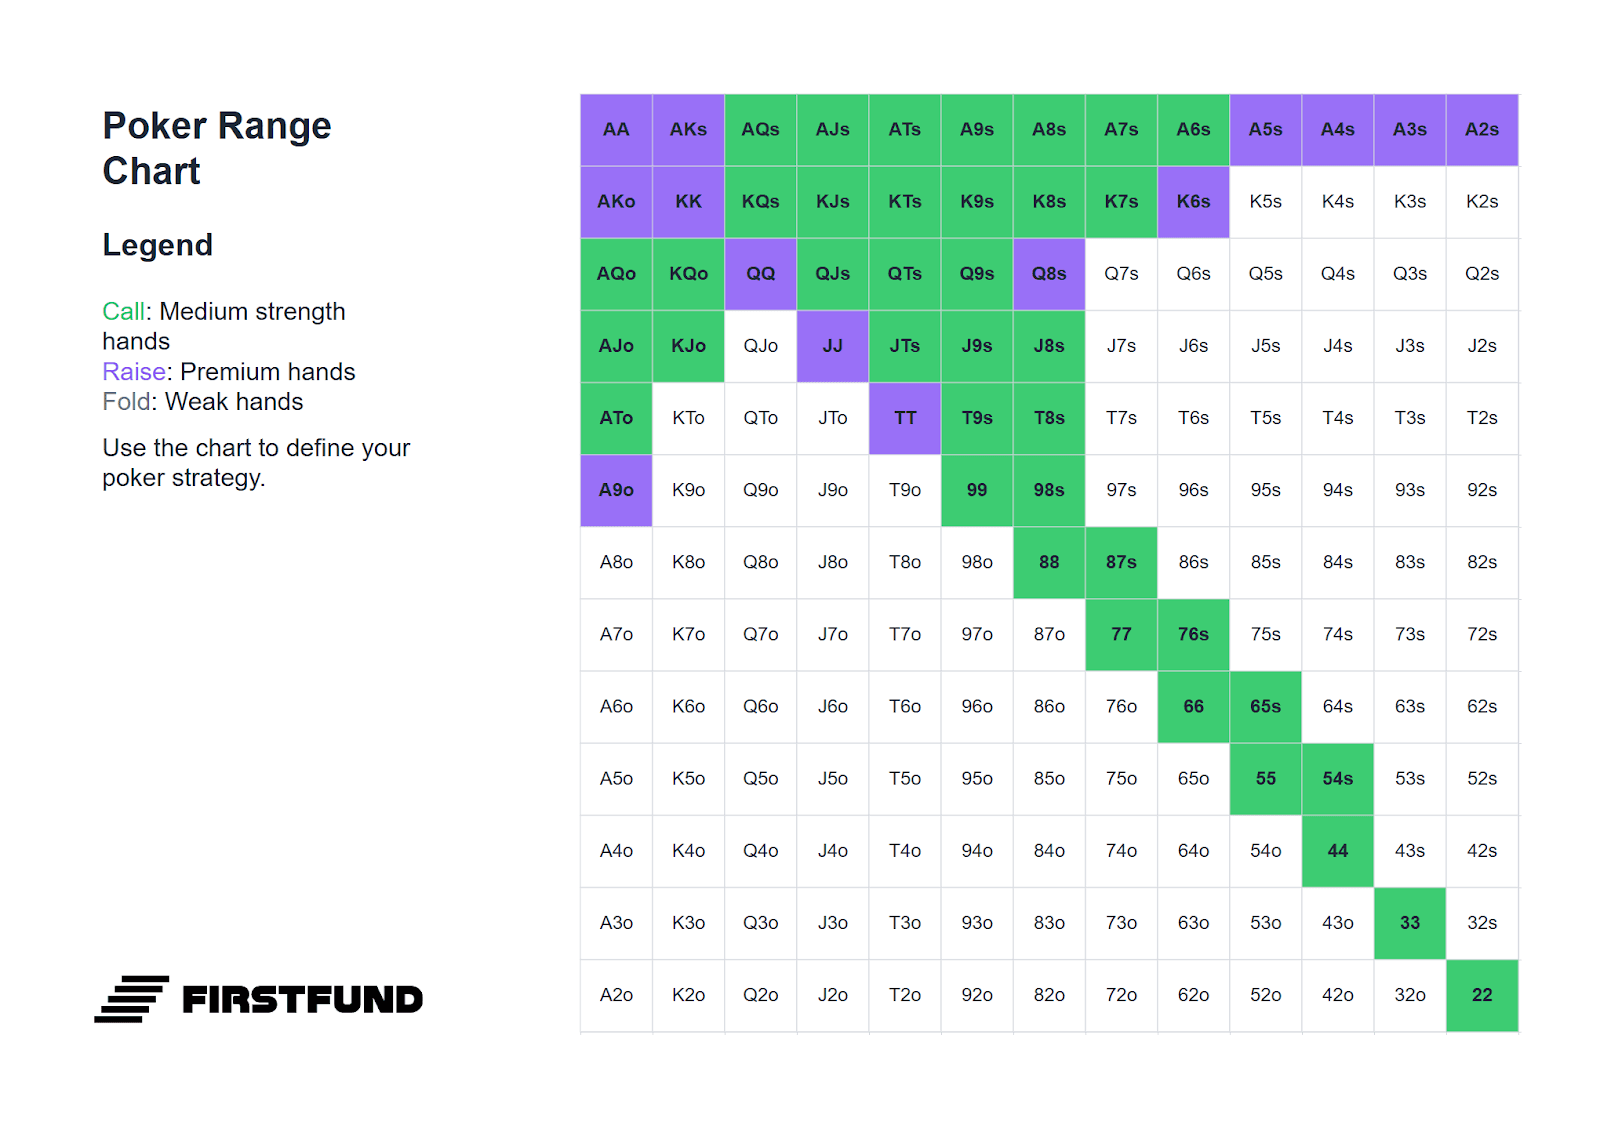The width and height of the screenshot is (1600, 1129).
Task: Click the A2s raise cell
Action: [1482, 130]
